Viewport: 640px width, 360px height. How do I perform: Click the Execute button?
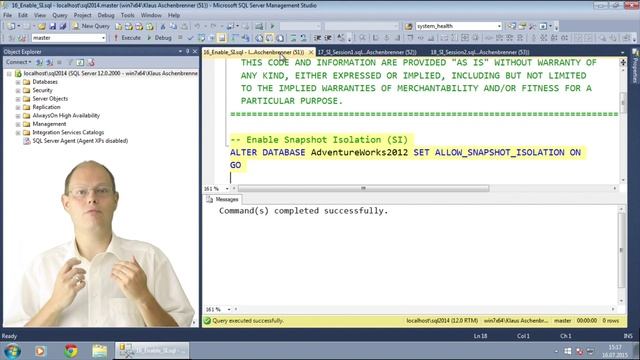(x=127, y=38)
